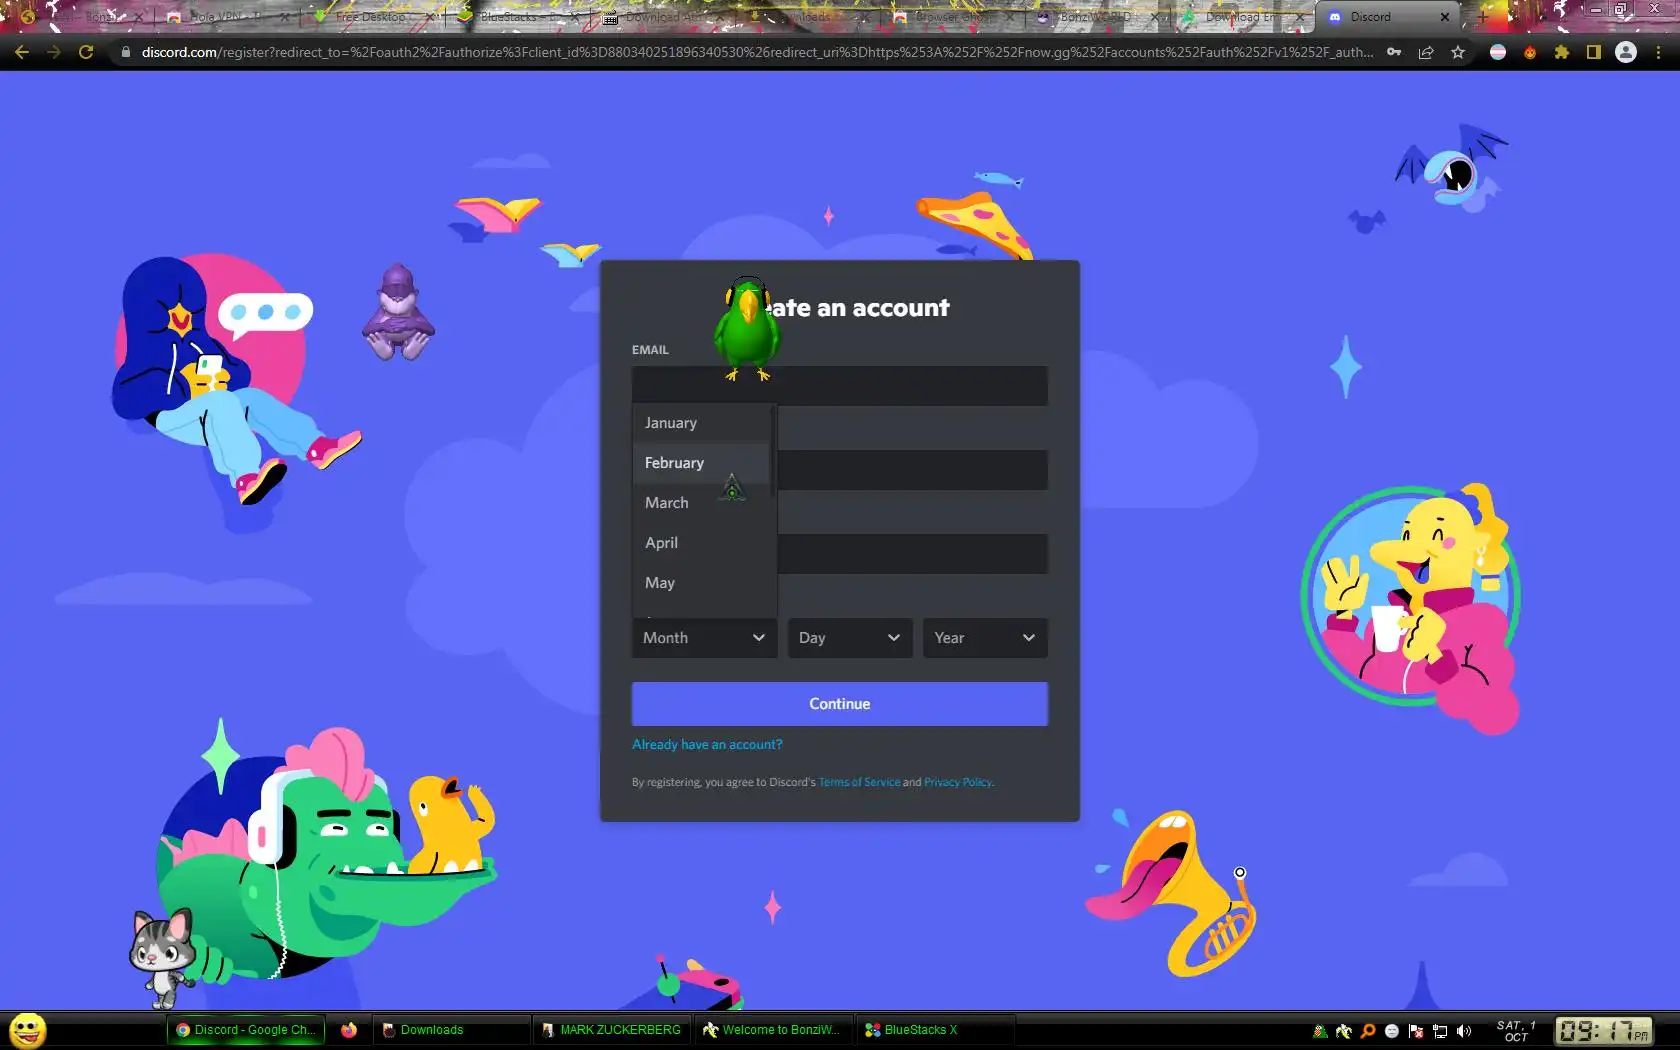Screen dimensions: 1680x1050
Task: Open the Chrome profile avatar menu
Action: tap(1626, 52)
